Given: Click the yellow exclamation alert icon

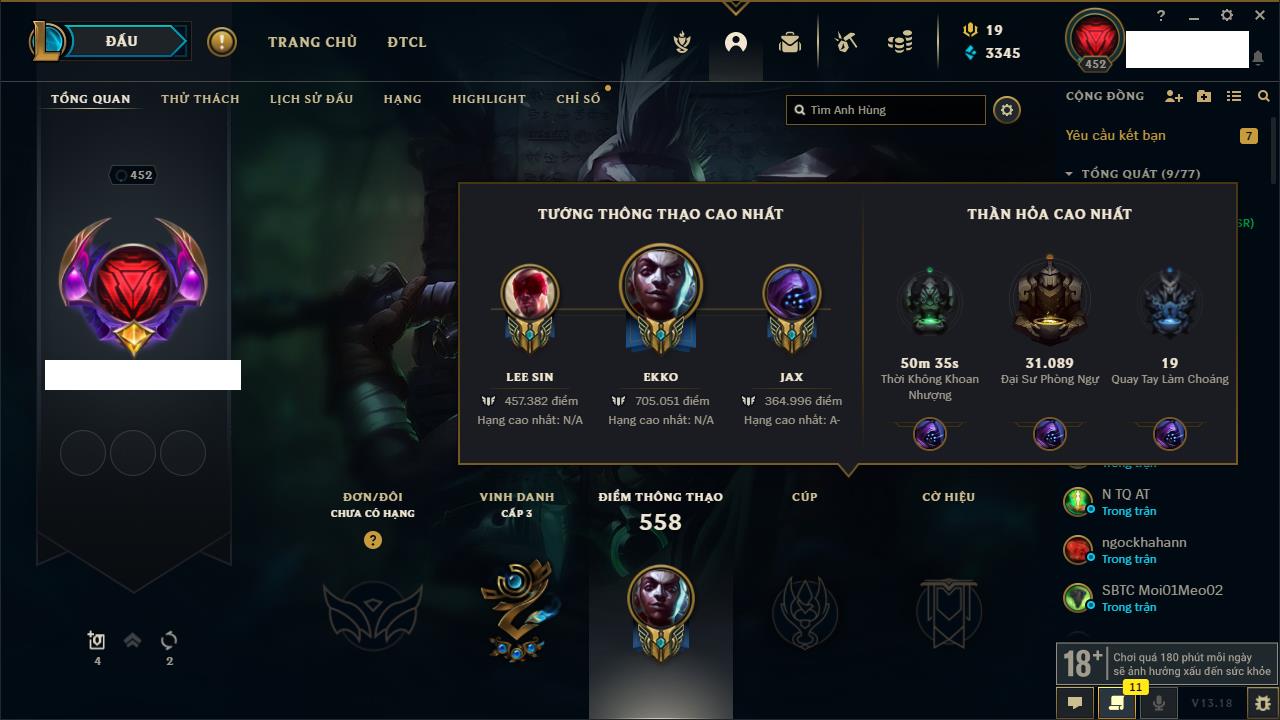Looking at the screenshot, I should (221, 42).
